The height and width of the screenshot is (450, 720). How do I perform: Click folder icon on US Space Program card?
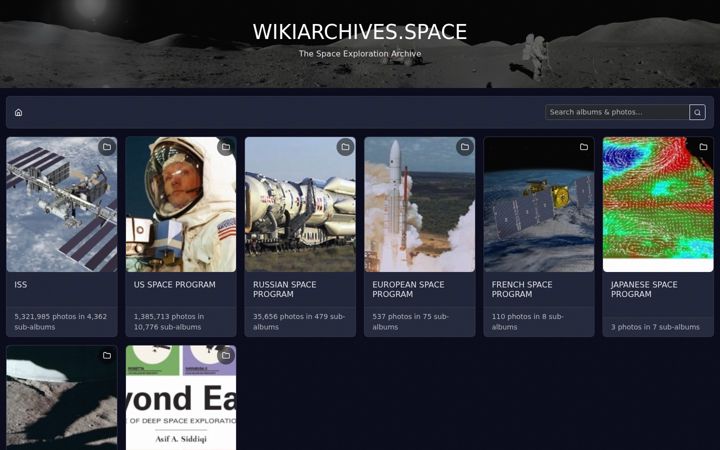click(x=226, y=147)
